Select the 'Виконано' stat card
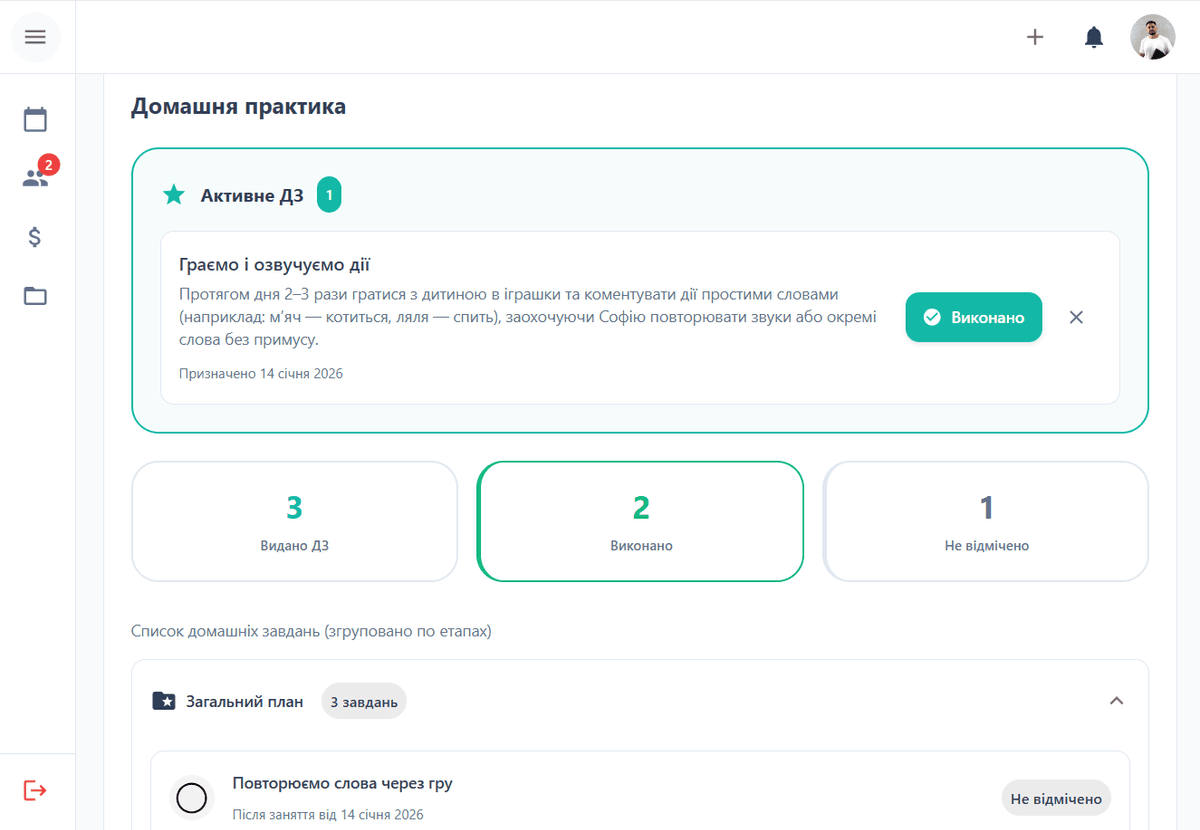The height and width of the screenshot is (830, 1200). pyautogui.click(x=640, y=521)
